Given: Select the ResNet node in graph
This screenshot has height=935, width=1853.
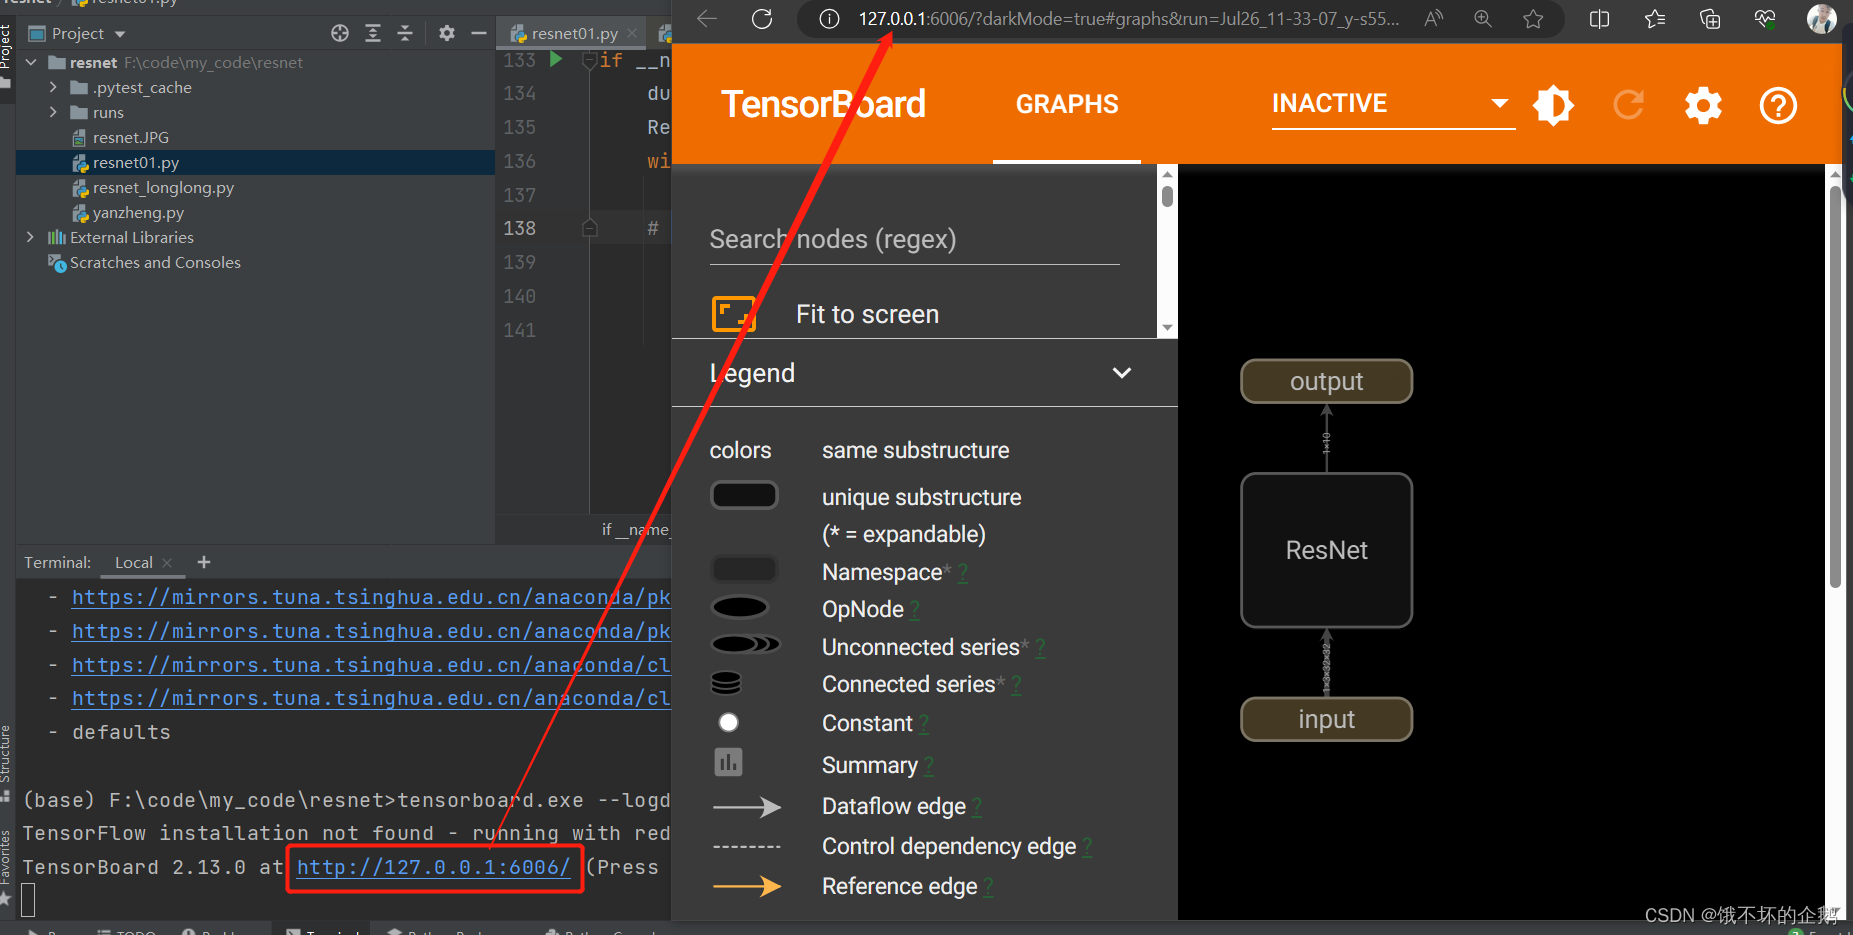Looking at the screenshot, I should [1326, 550].
